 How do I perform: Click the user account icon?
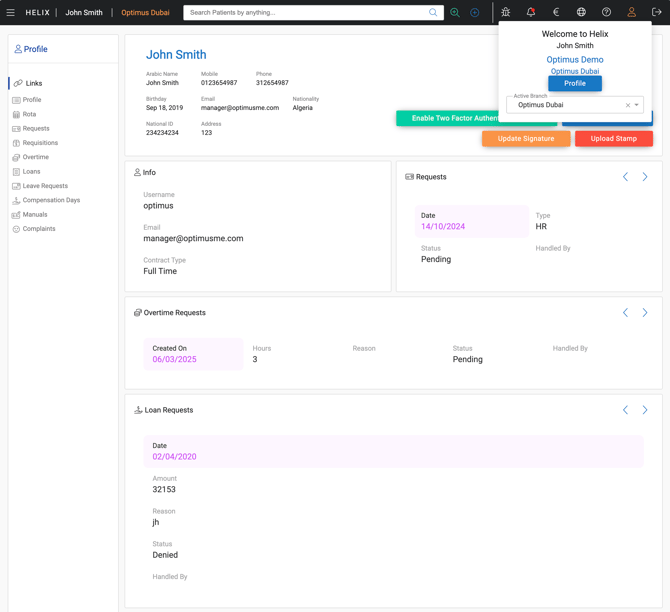point(631,13)
